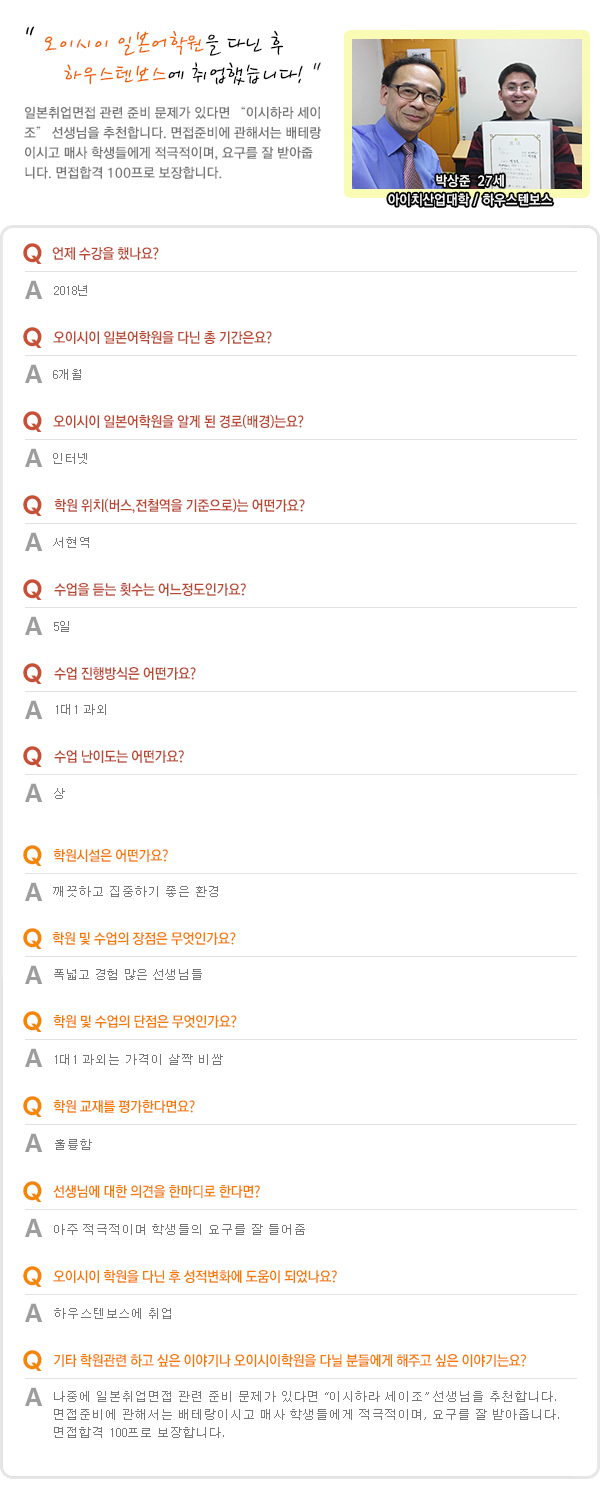Click the Q icon beside "수업 진행방식은 어떤가요?"
Viewport: 600px width, 1490px height.
coord(32,673)
